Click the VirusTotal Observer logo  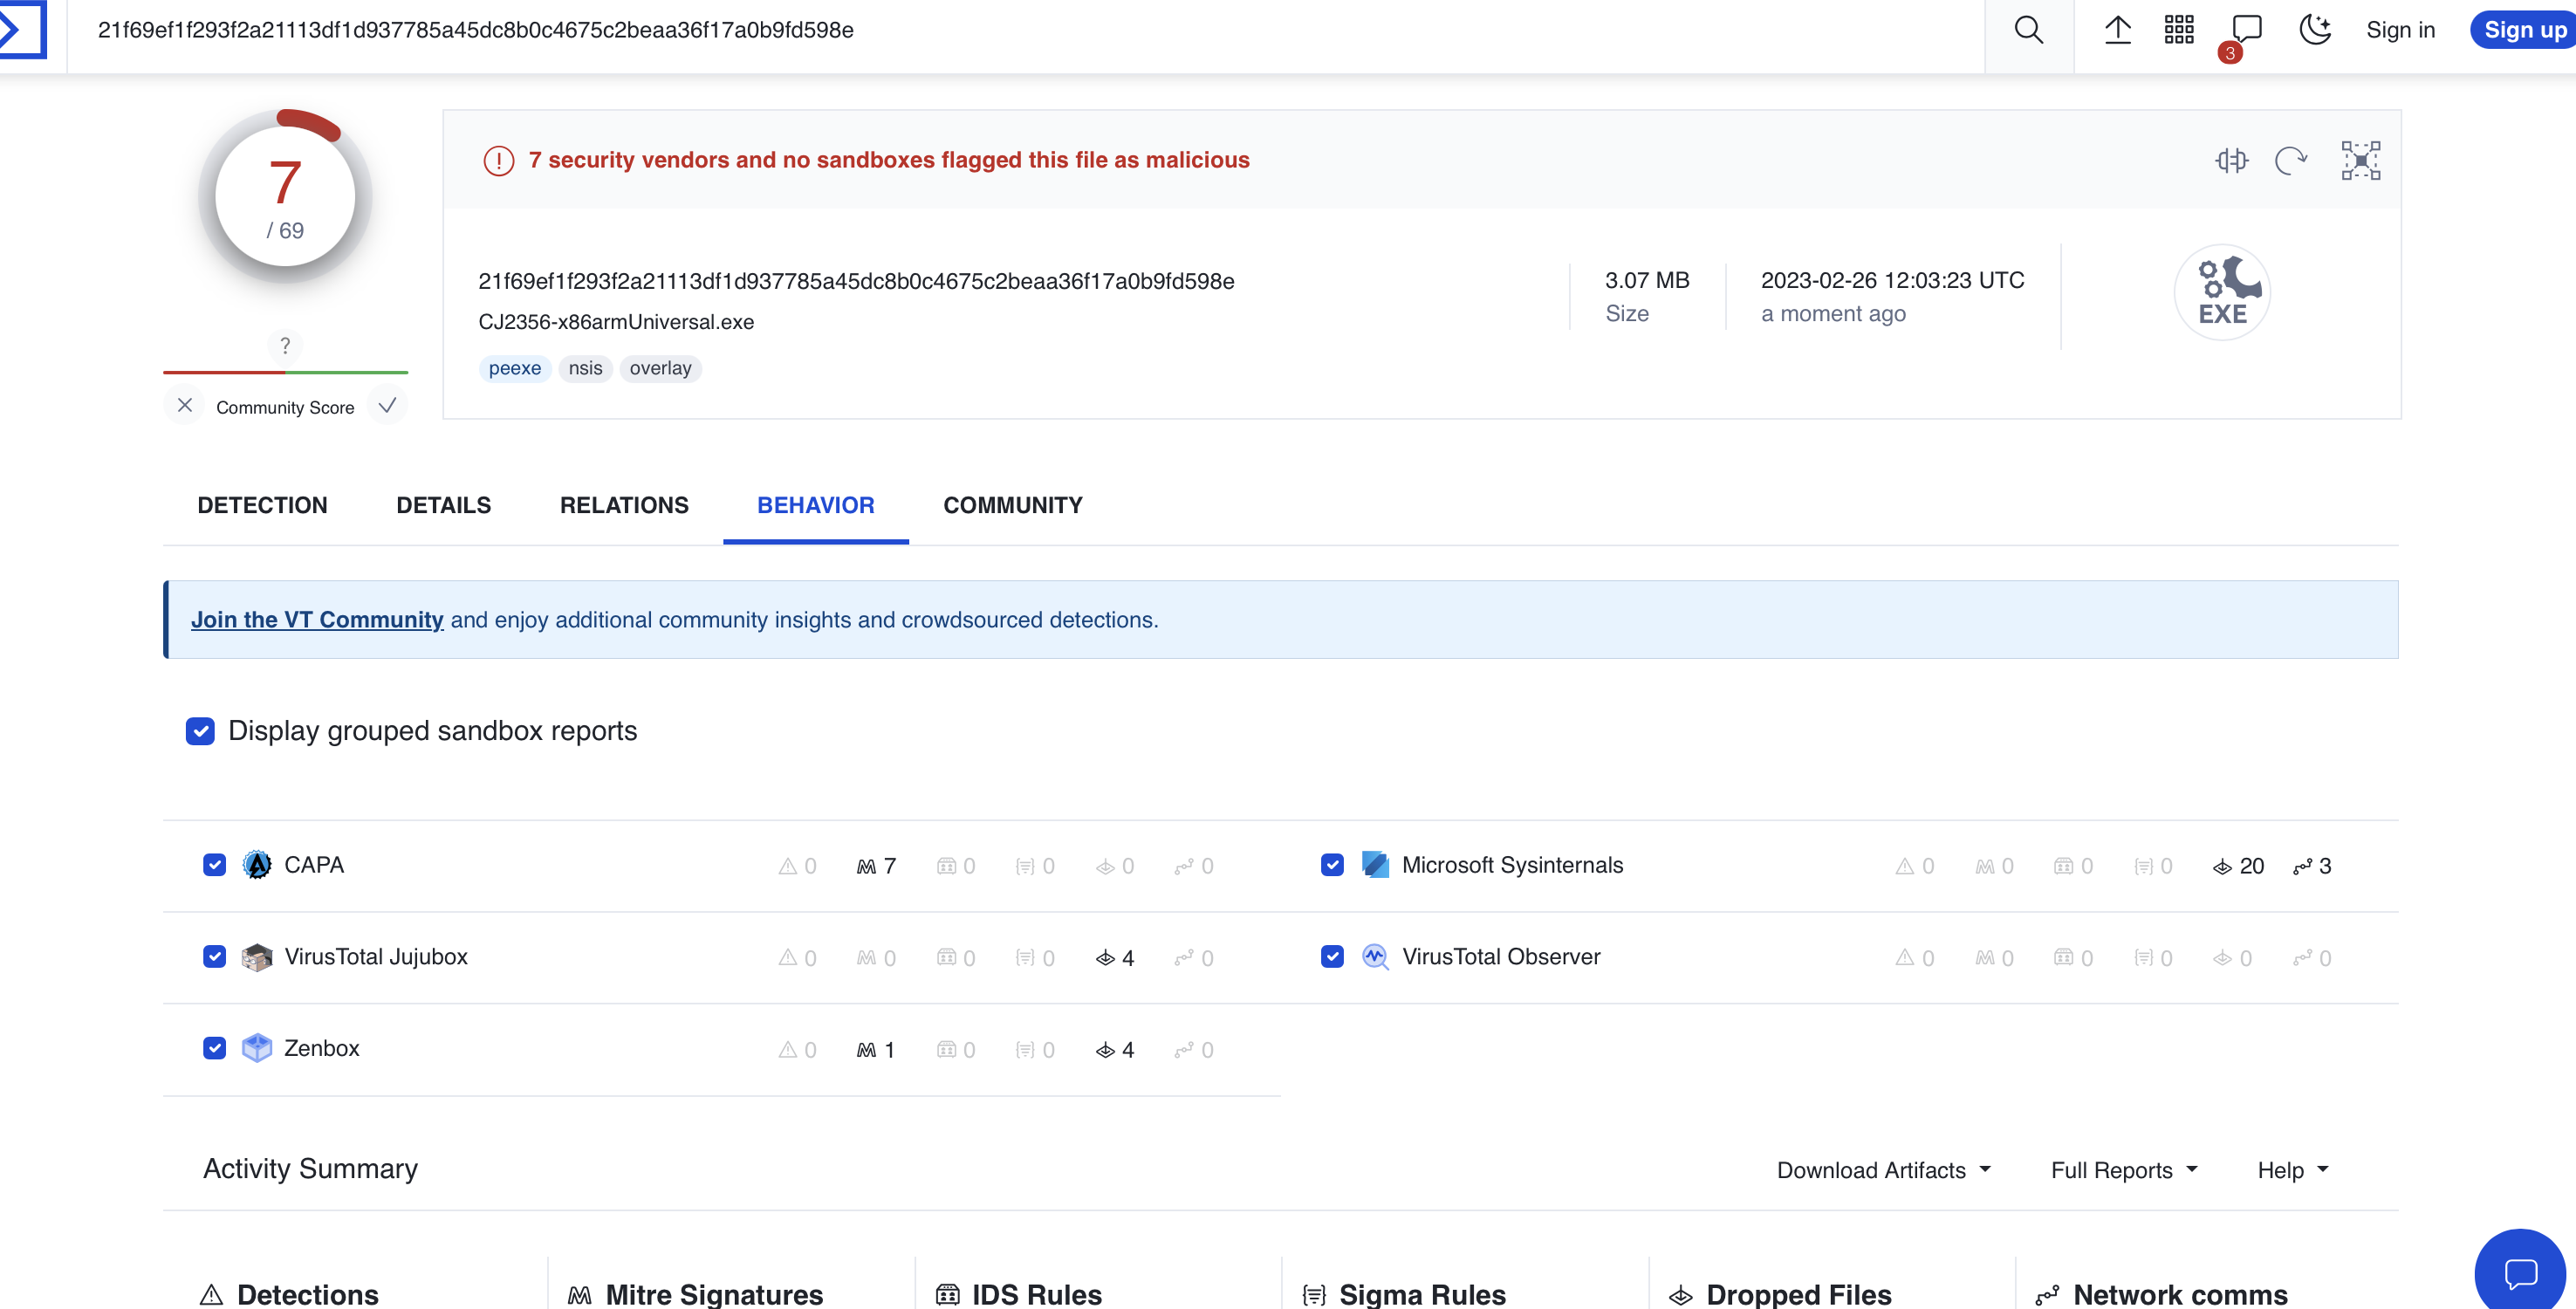[x=1375, y=957]
